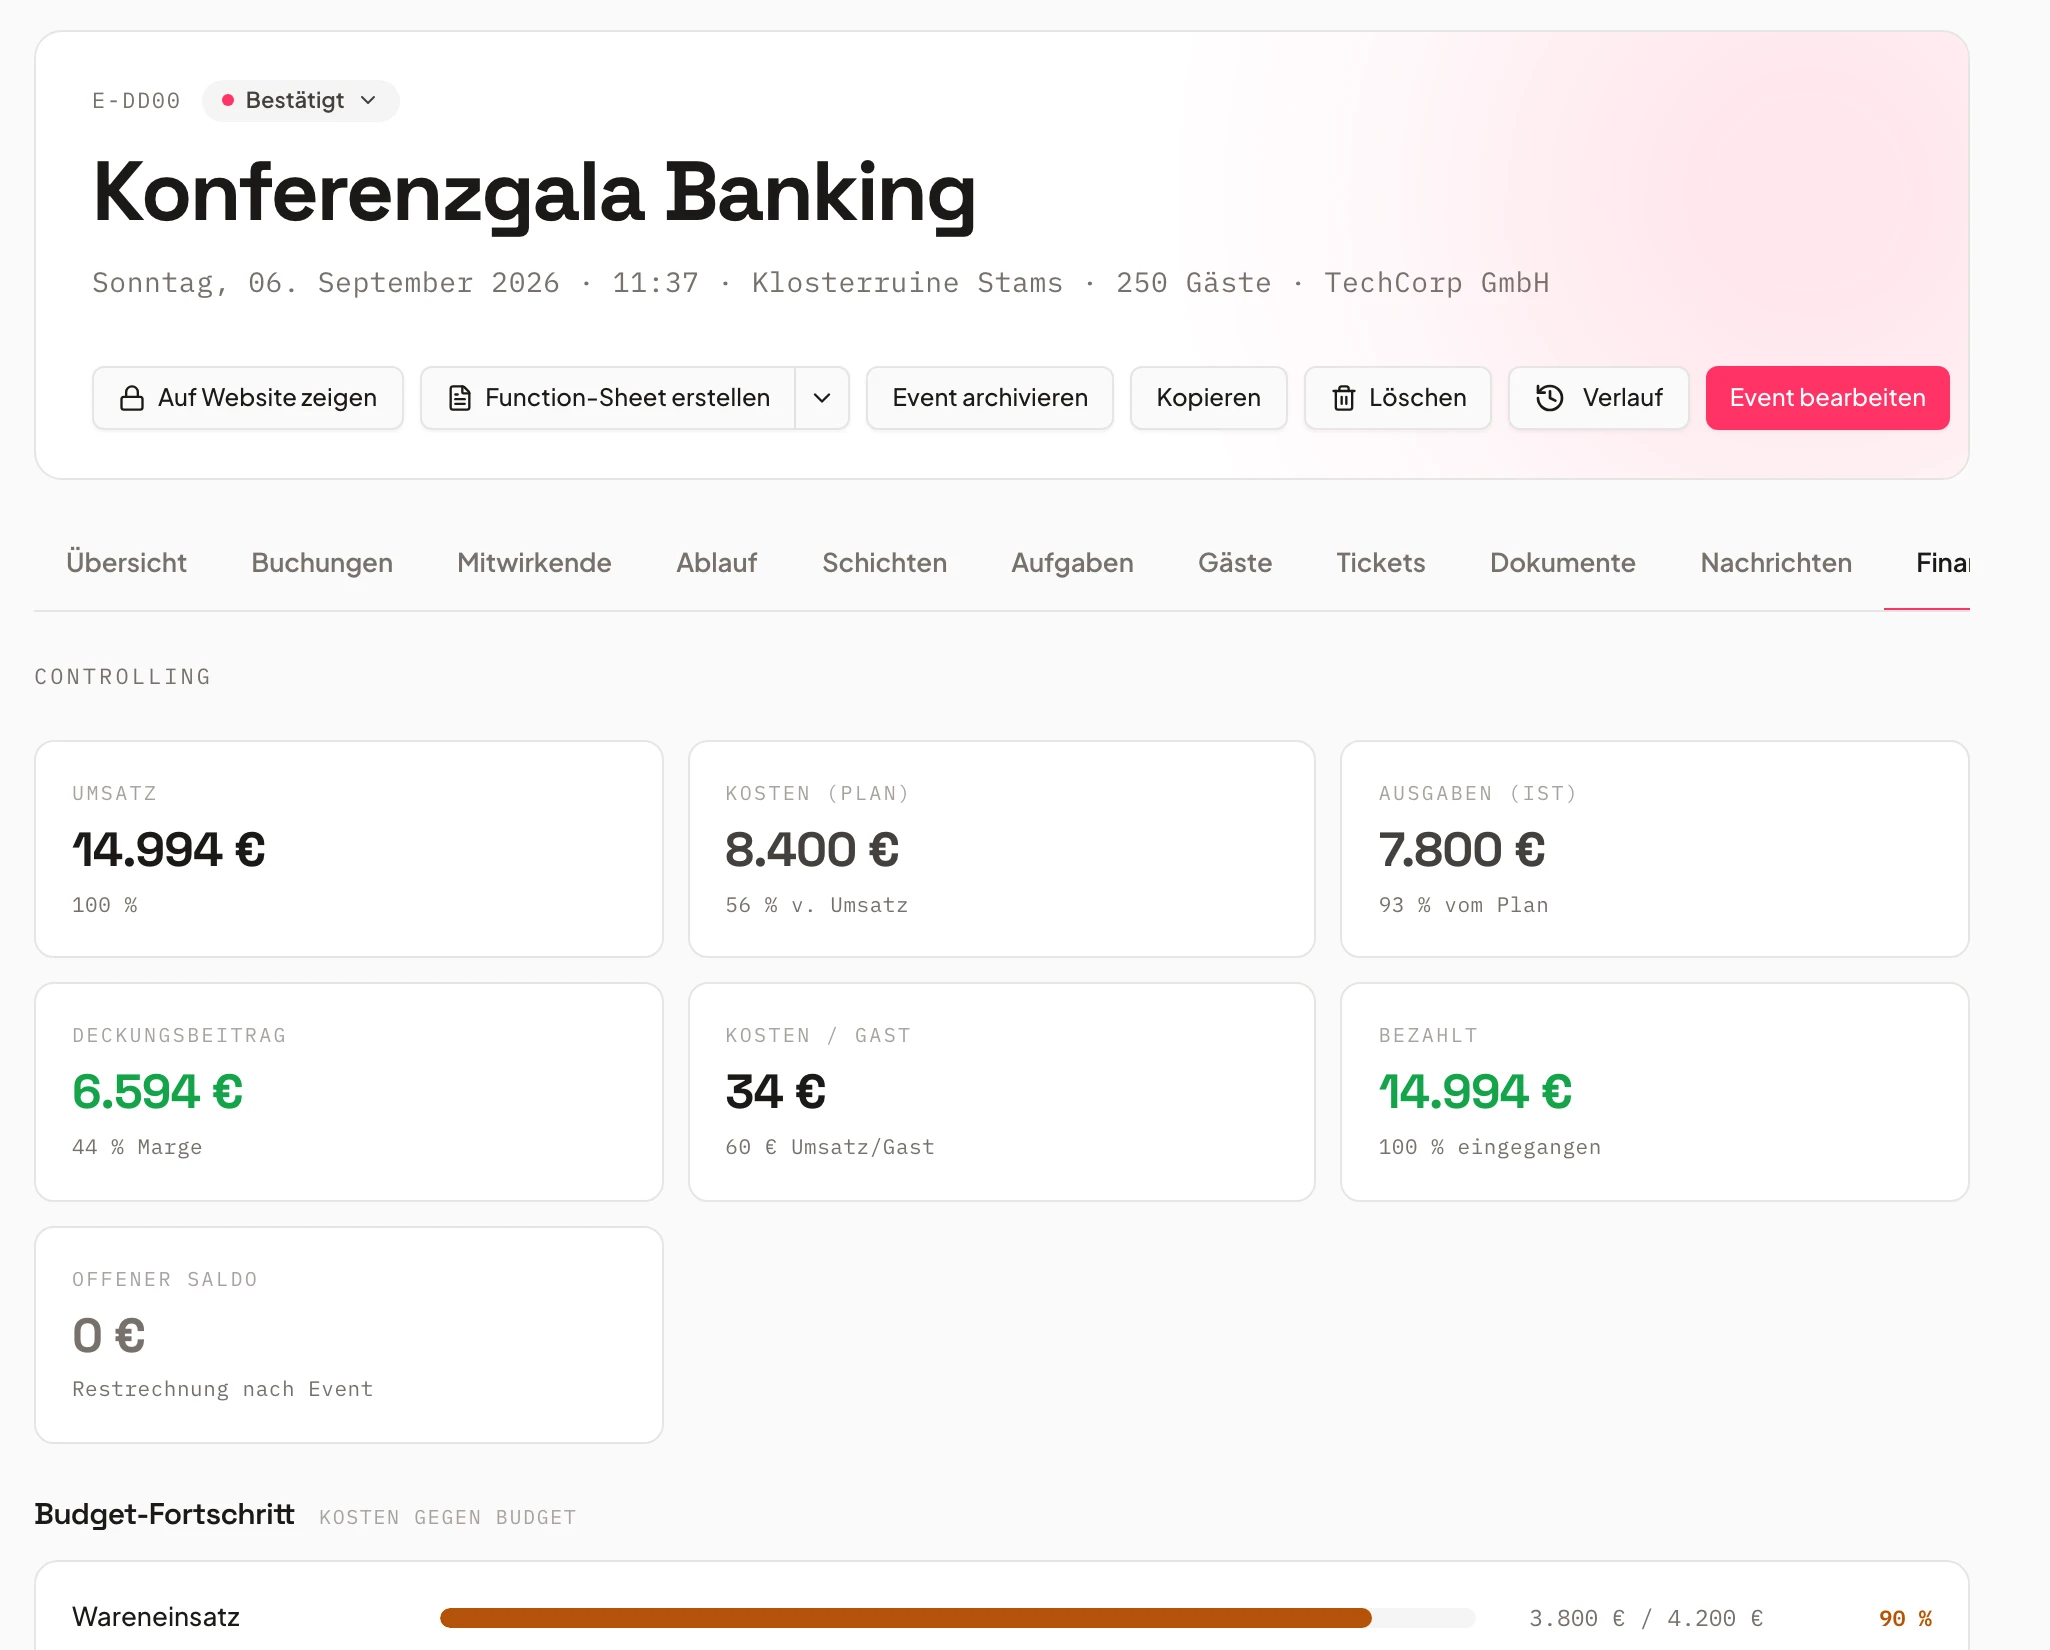Select the Deckungsbeitrag card
2050x1650 pixels.
coord(349,1092)
